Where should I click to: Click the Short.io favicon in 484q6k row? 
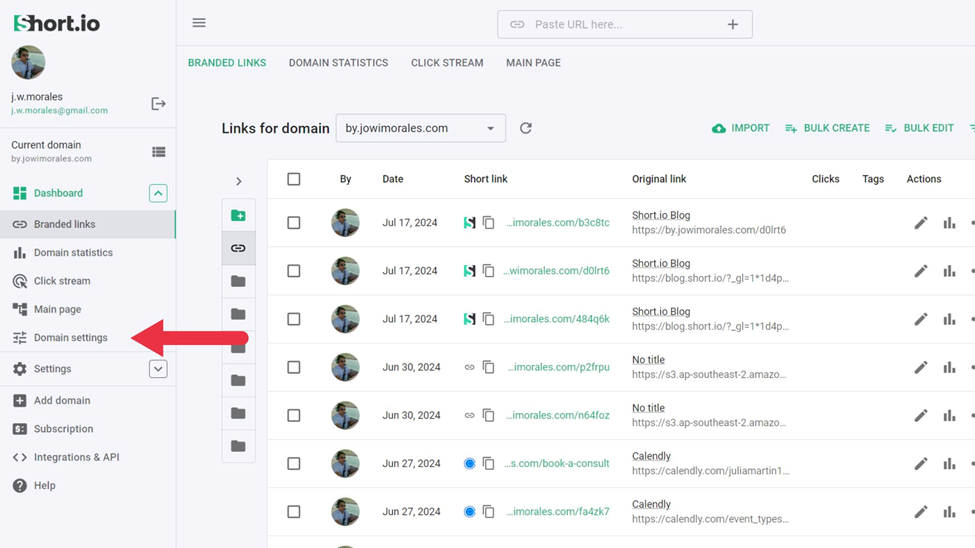(x=469, y=319)
